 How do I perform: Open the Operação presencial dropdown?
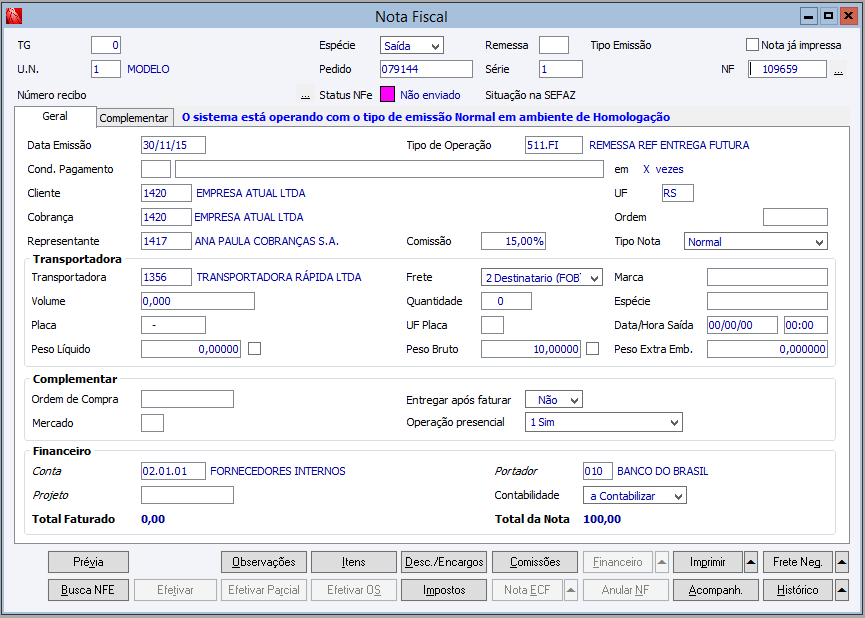[604, 422]
